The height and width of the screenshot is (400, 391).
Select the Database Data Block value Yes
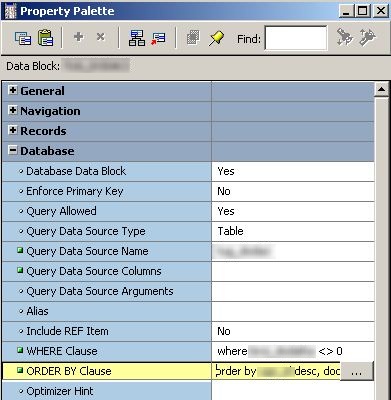pyautogui.click(x=293, y=171)
